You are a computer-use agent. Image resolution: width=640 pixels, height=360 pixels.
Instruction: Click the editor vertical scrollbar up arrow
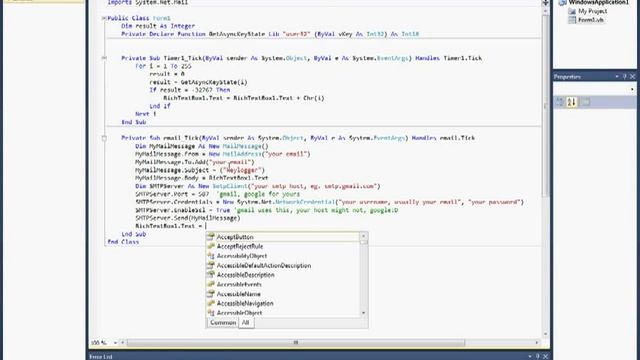545,11
